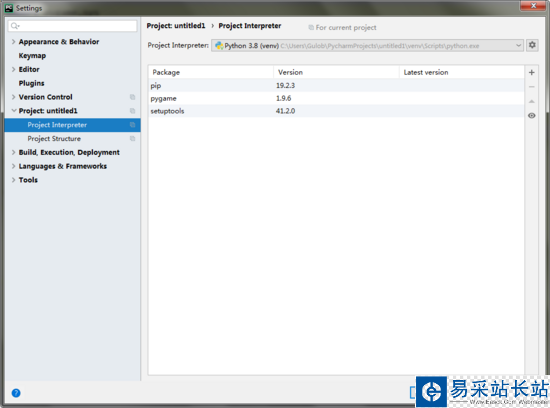
Task: Click into the settings search field
Action: point(73,26)
